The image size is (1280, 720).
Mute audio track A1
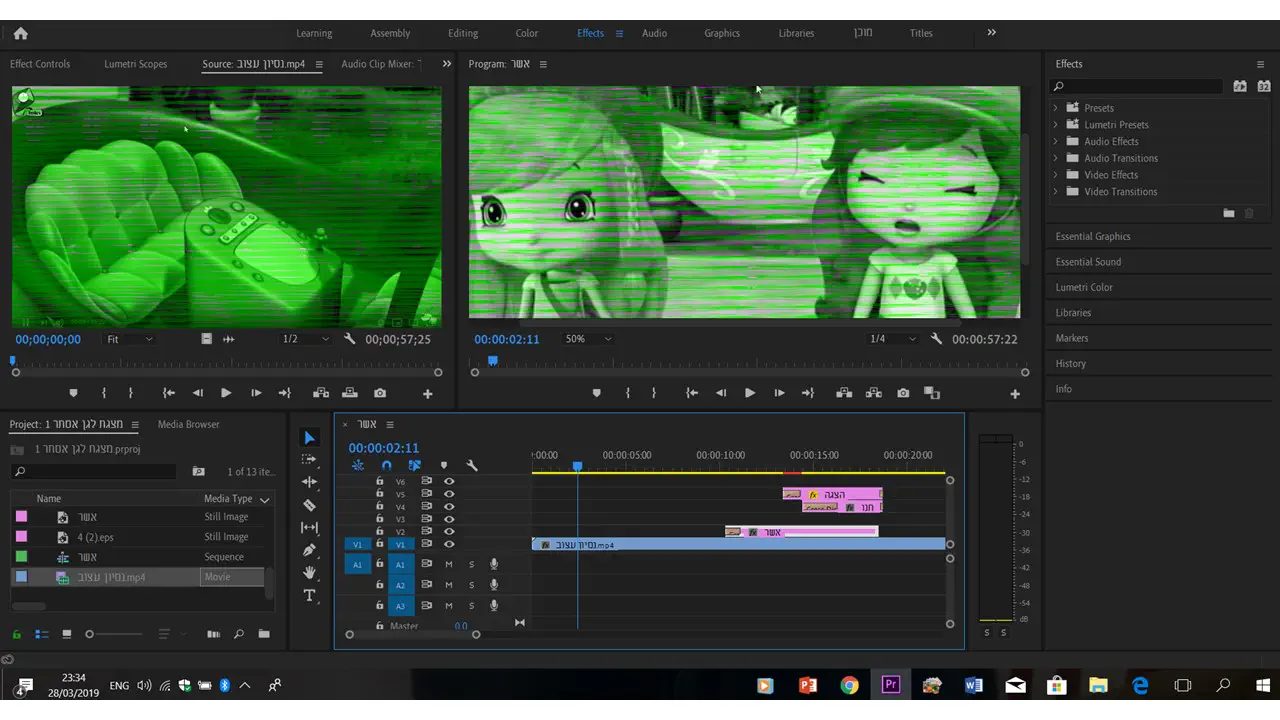pyautogui.click(x=449, y=565)
